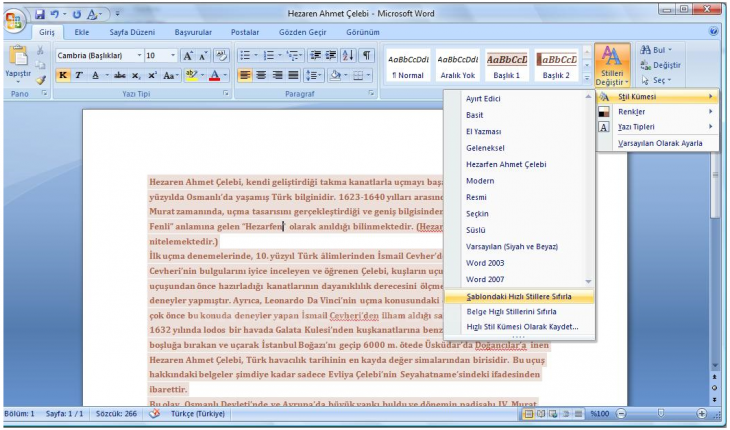Click the Değiştir replace tool
The width and height of the screenshot is (730, 430).
(x=660, y=65)
